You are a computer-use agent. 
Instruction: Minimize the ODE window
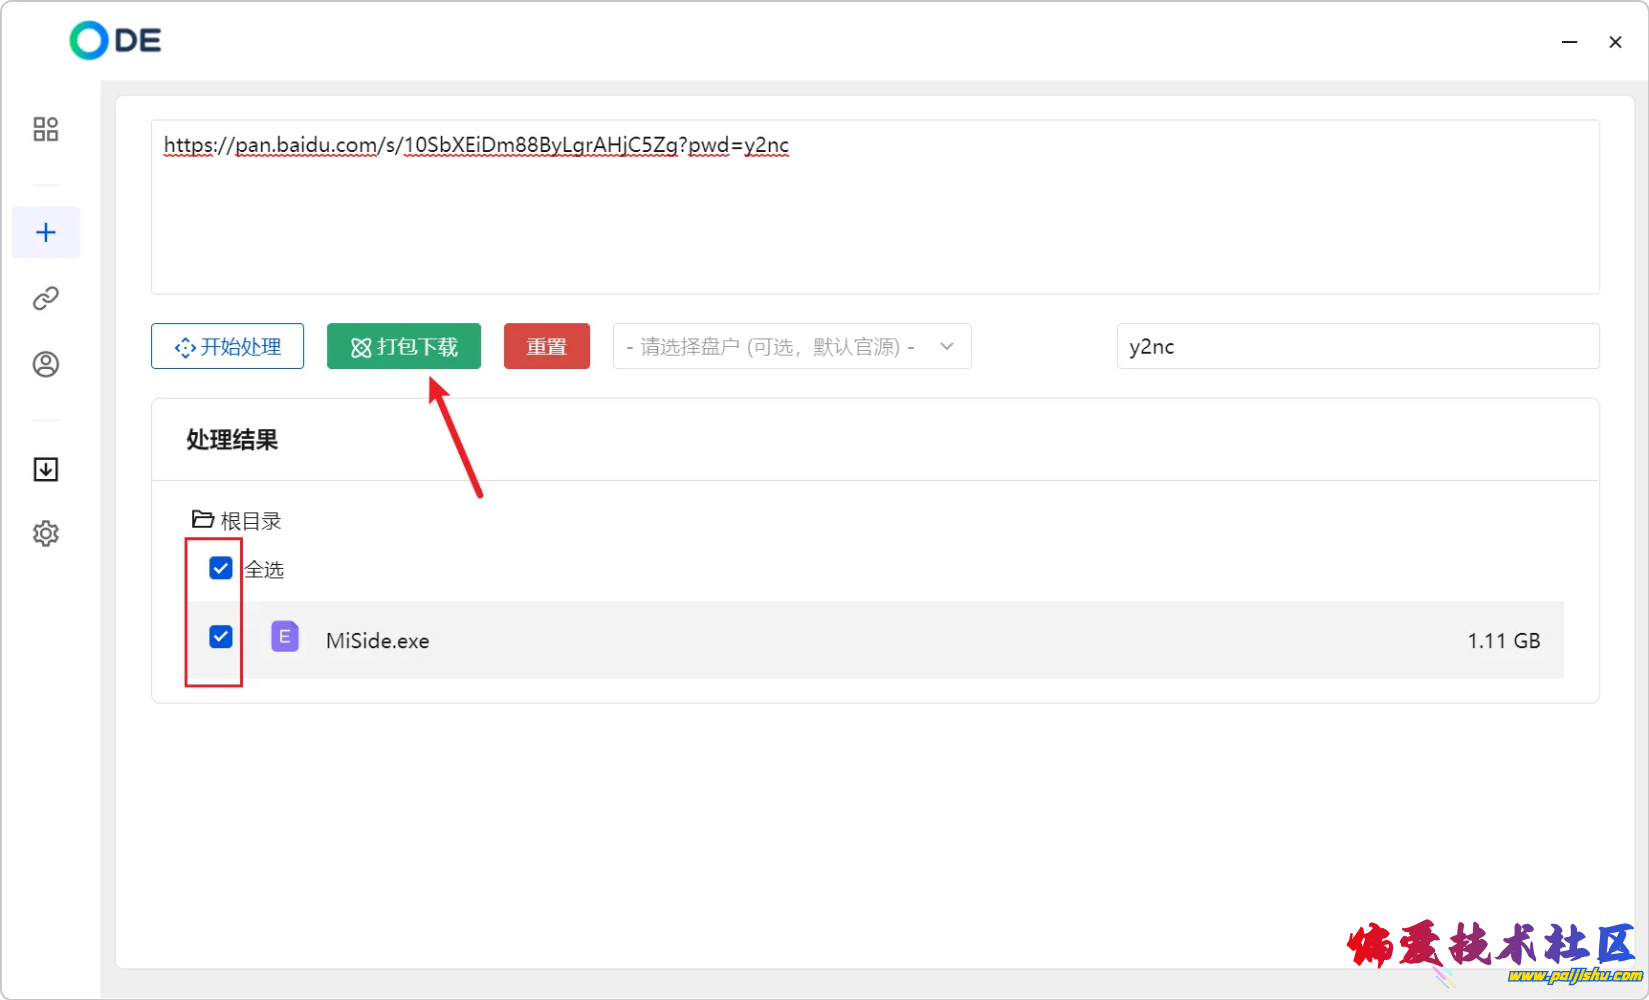click(1569, 42)
